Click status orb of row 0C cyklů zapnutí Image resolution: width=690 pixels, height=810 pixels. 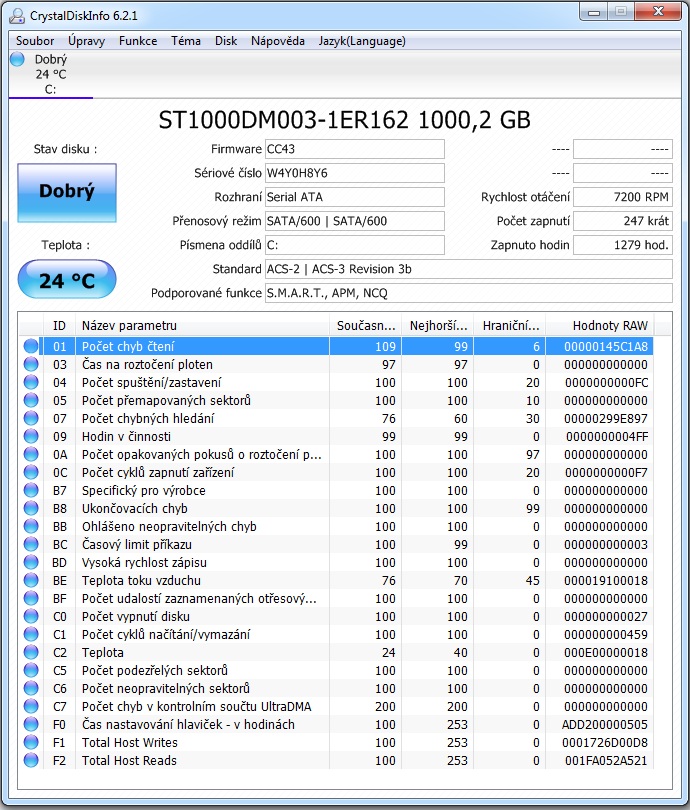[x=31, y=473]
